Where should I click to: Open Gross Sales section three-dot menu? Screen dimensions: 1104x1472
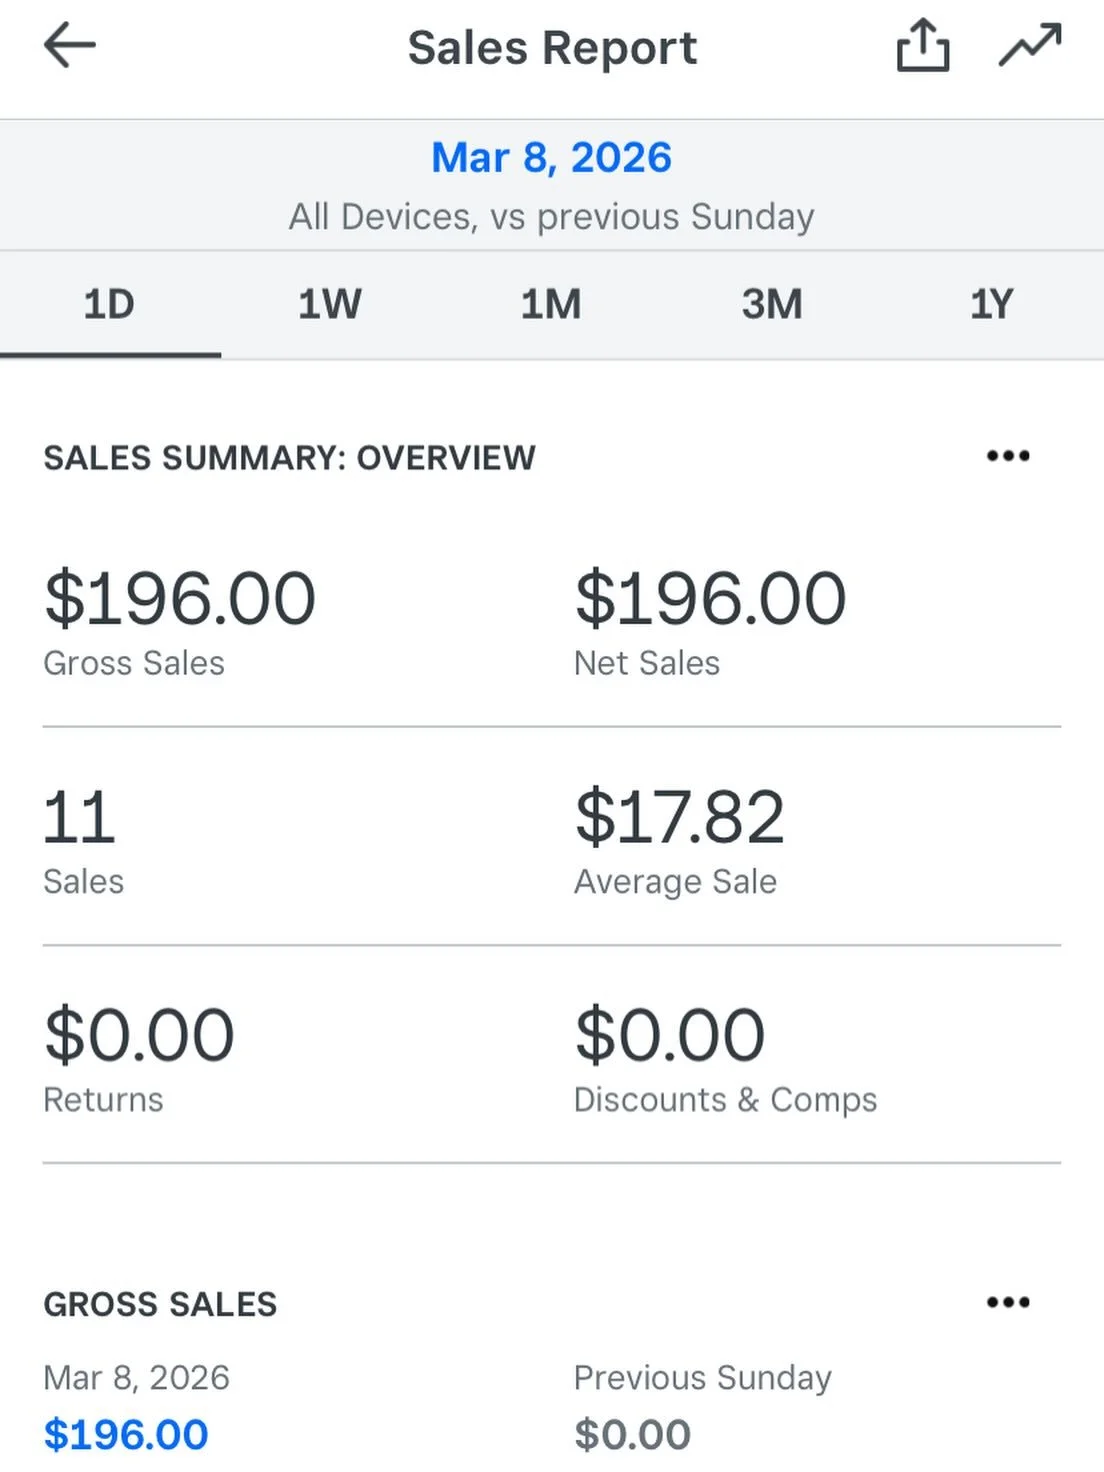[x=1008, y=1302]
